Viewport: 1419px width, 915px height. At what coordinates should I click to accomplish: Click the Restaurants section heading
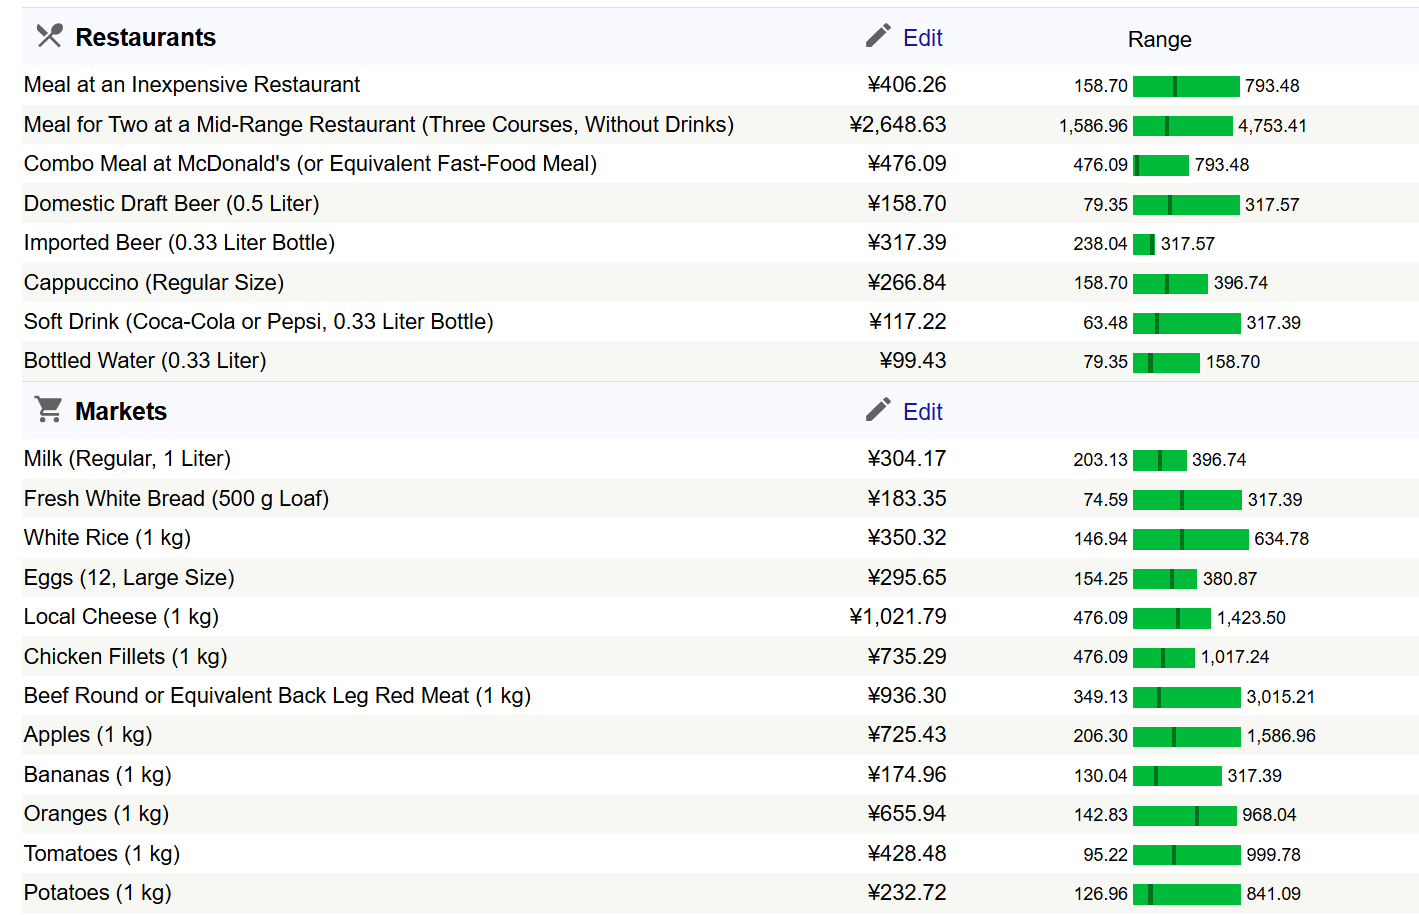click(x=146, y=38)
